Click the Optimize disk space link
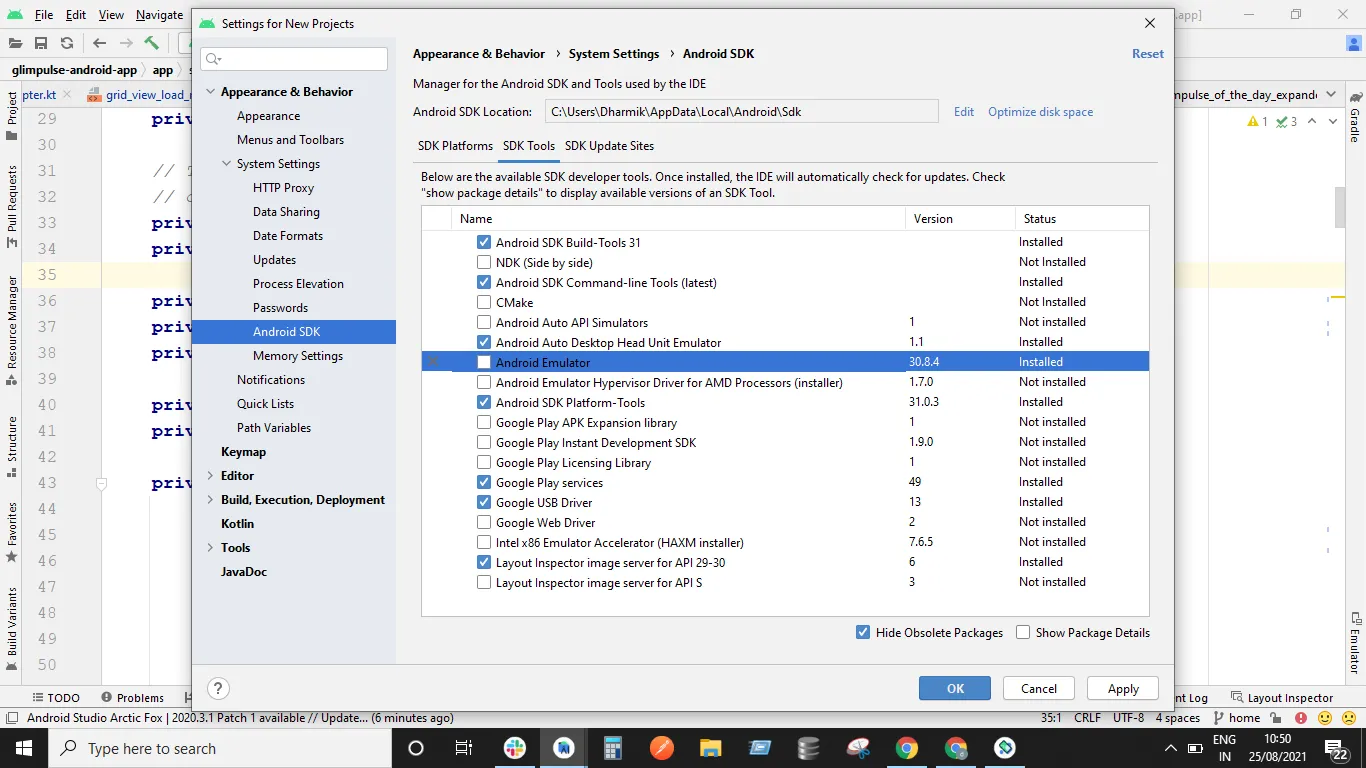Image resolution: width=1366 pixels, height=768 pixels. coord(1040,112)
